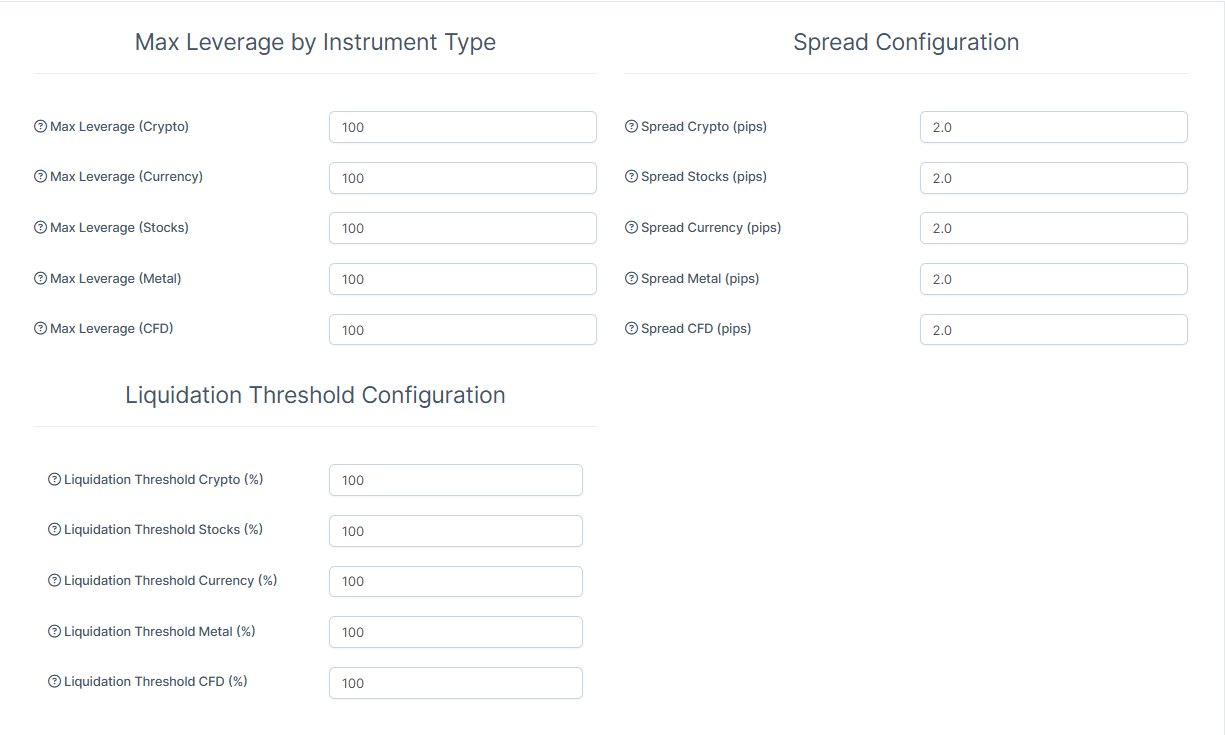Select the Spread Stocks (pips) input
The height and width of the screenshot is (735, 1225).
point(1053,178)
